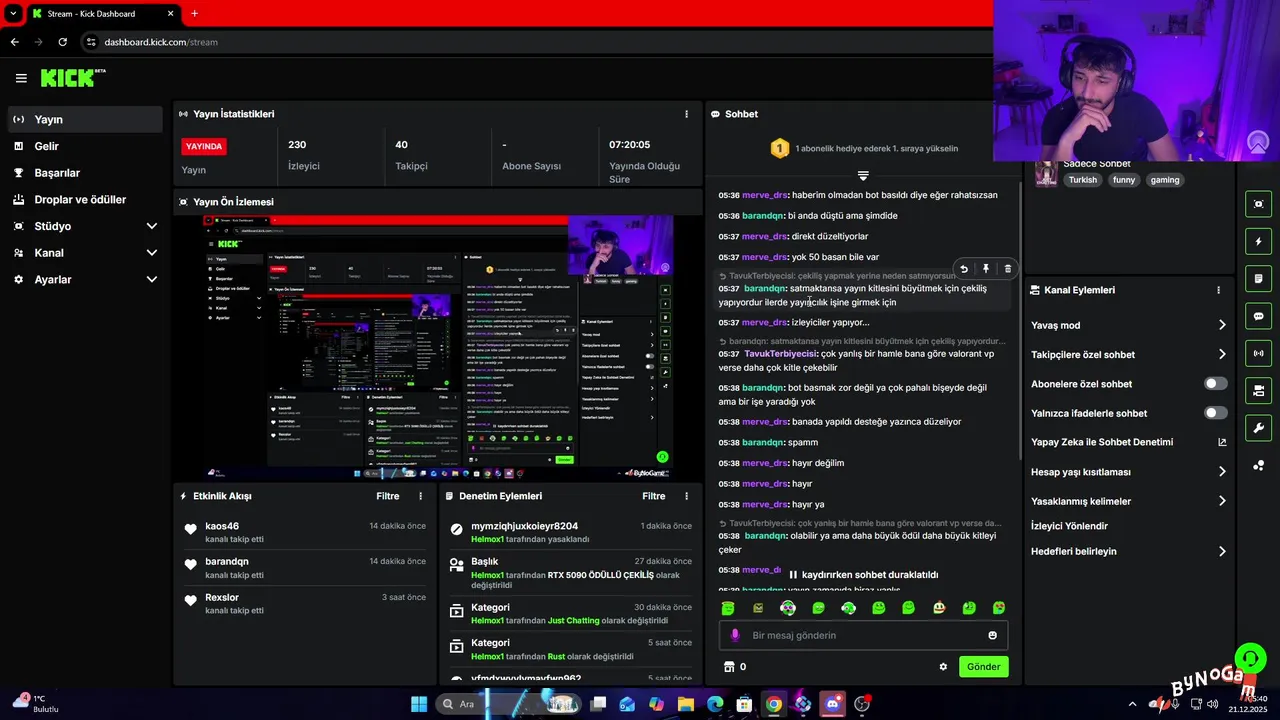Click the lightning bolt icon in right sidebar

[x=1258, y=241]
